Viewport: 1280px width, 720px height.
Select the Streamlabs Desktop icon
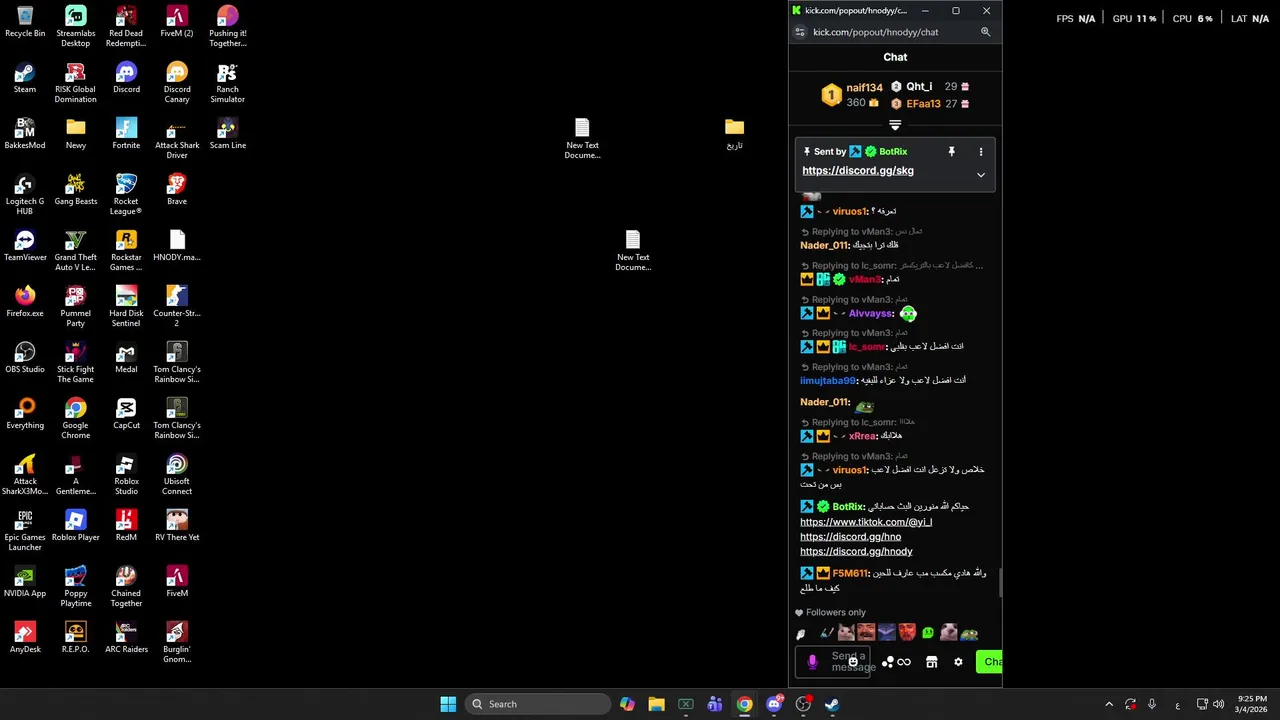click(x=75, y=27)
